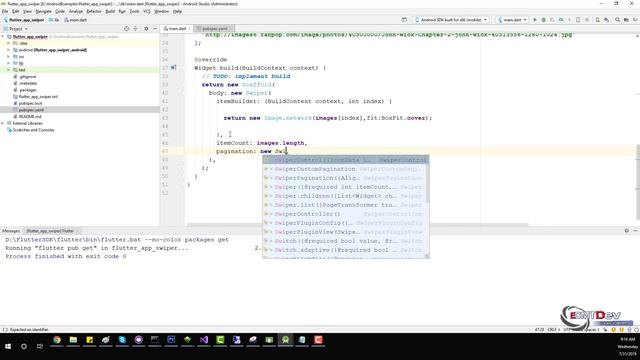640x360 pixels.
Task: Open the Edit menu
Action: pos(16,11)
